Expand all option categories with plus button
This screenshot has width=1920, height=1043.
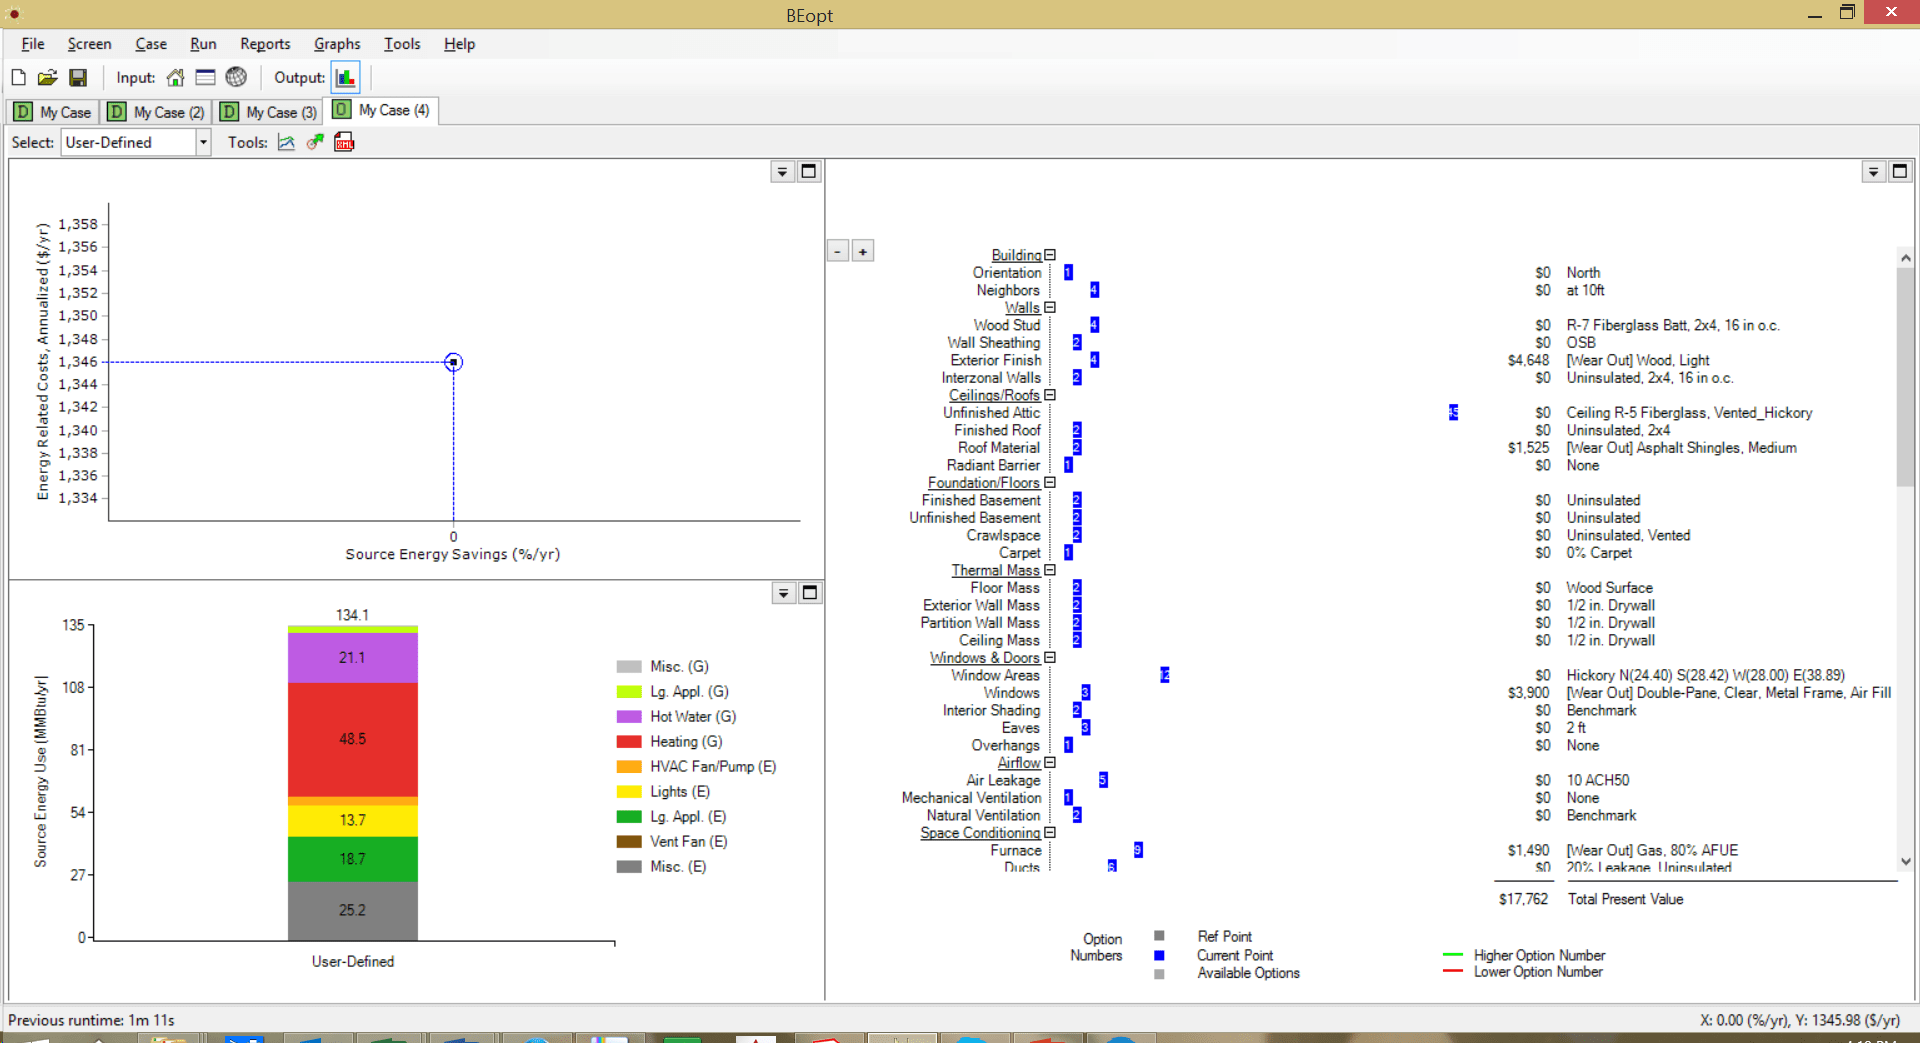tap(863, 251)
